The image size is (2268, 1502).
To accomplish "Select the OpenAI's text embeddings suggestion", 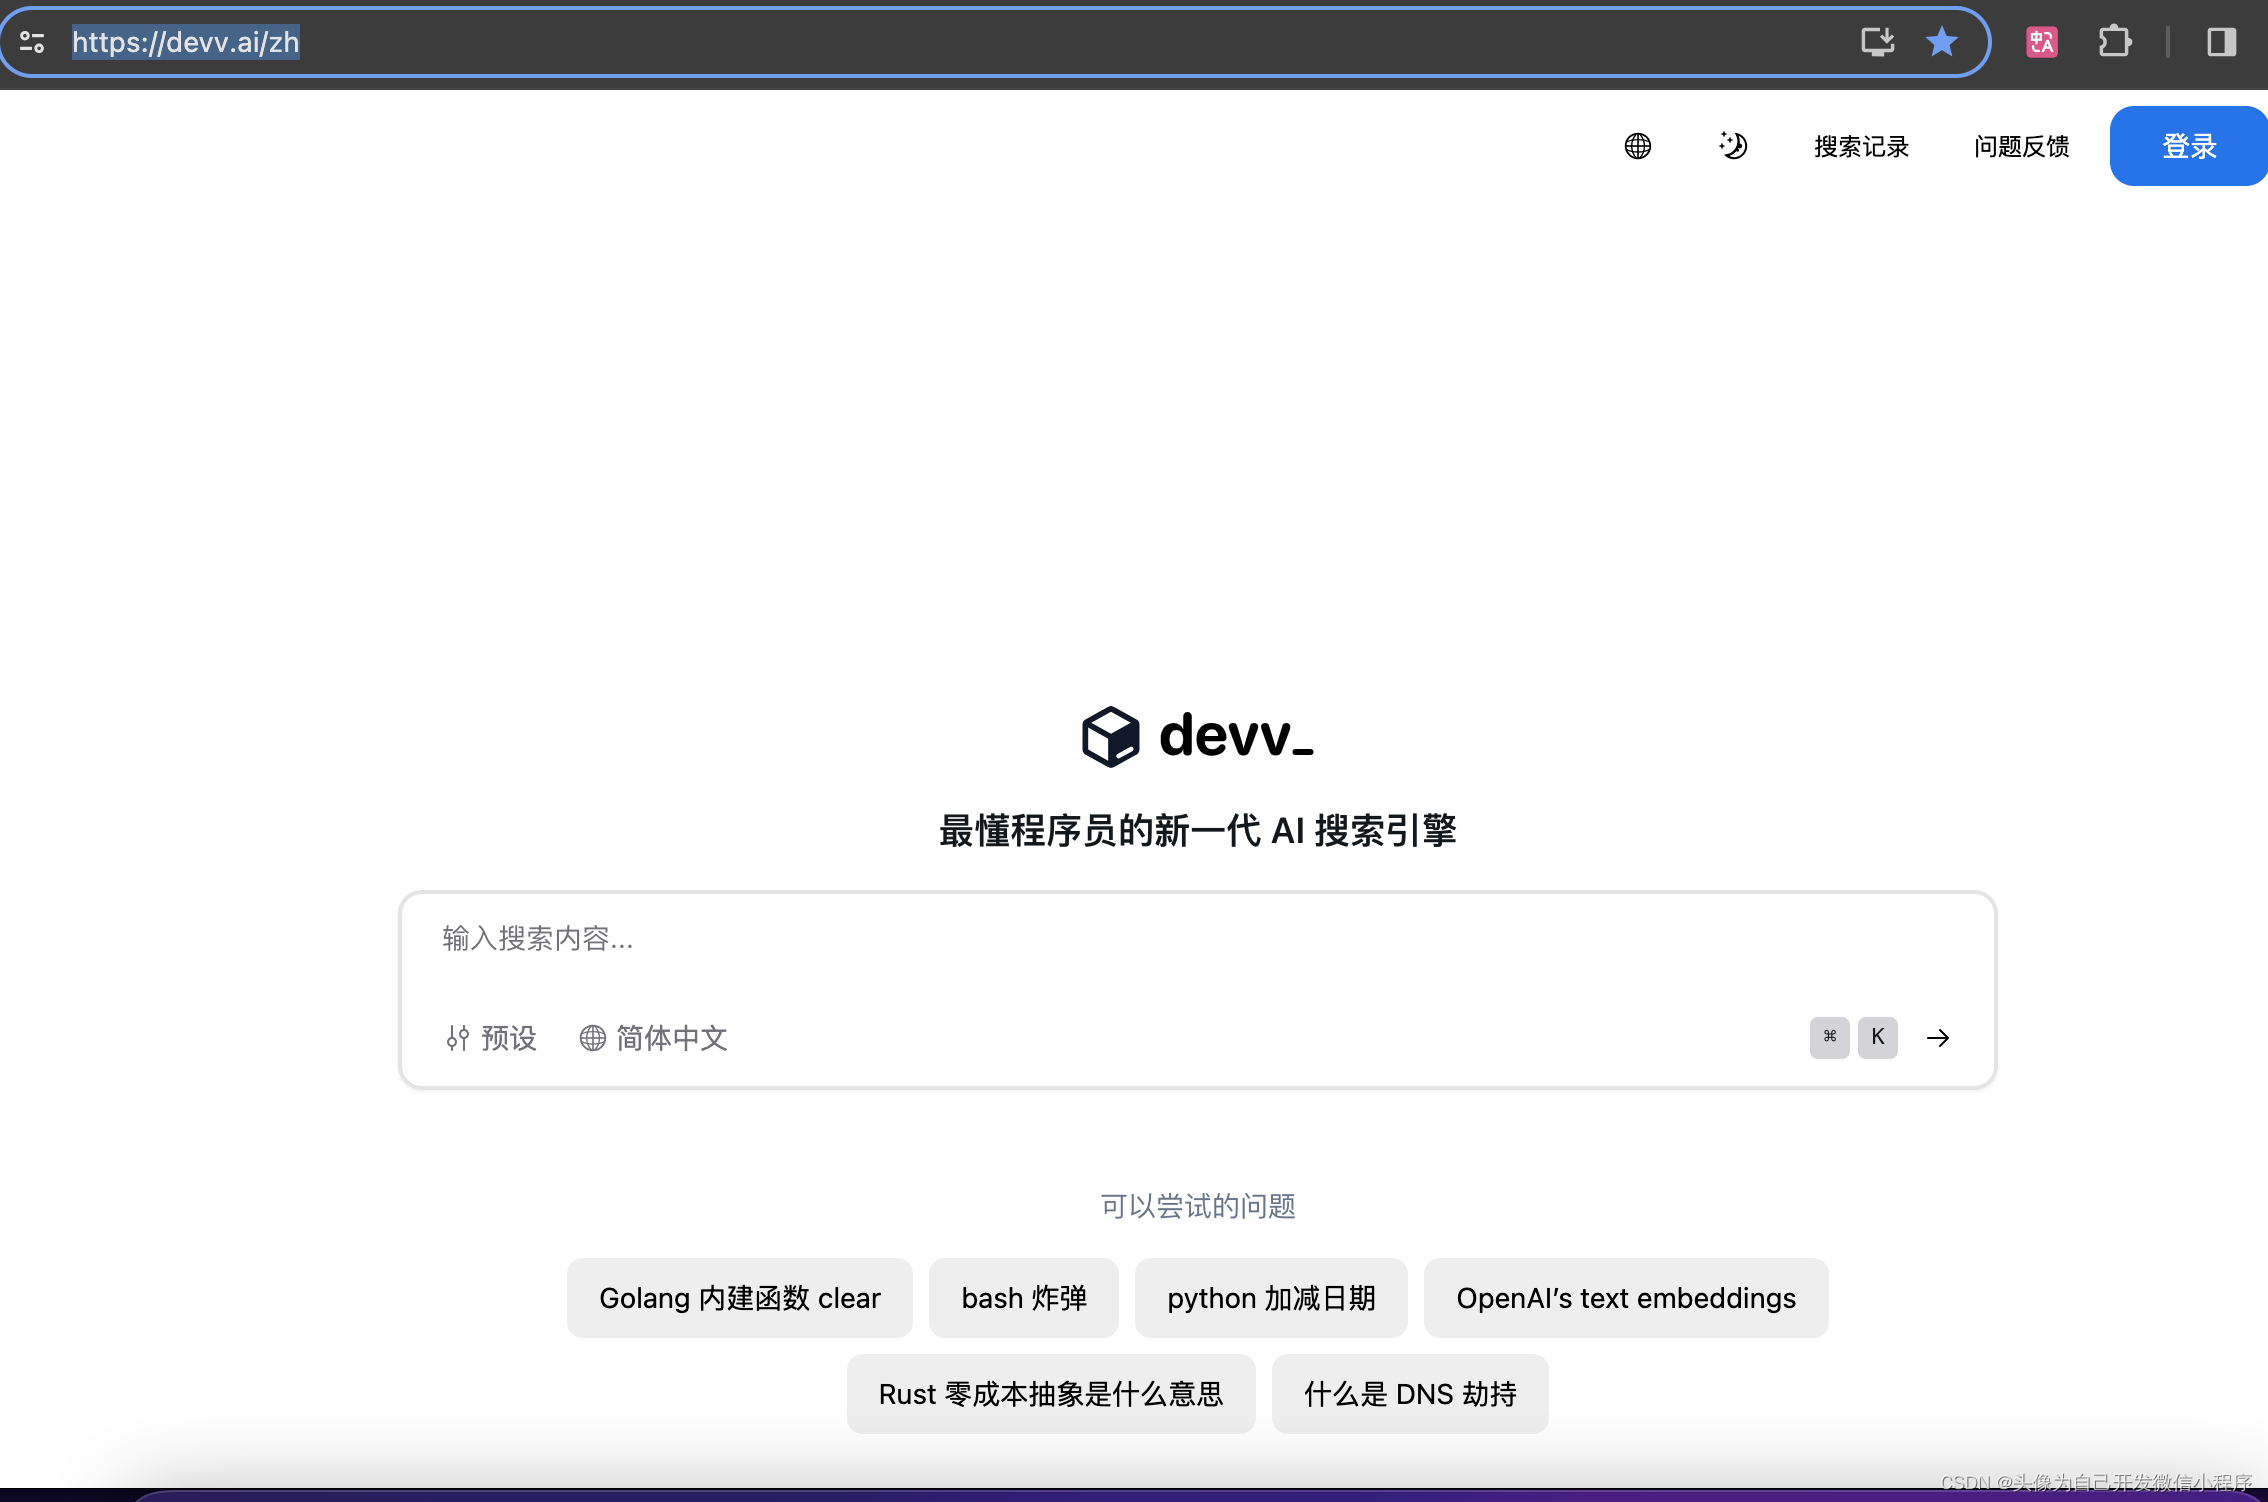I will pos(1625,1297).
